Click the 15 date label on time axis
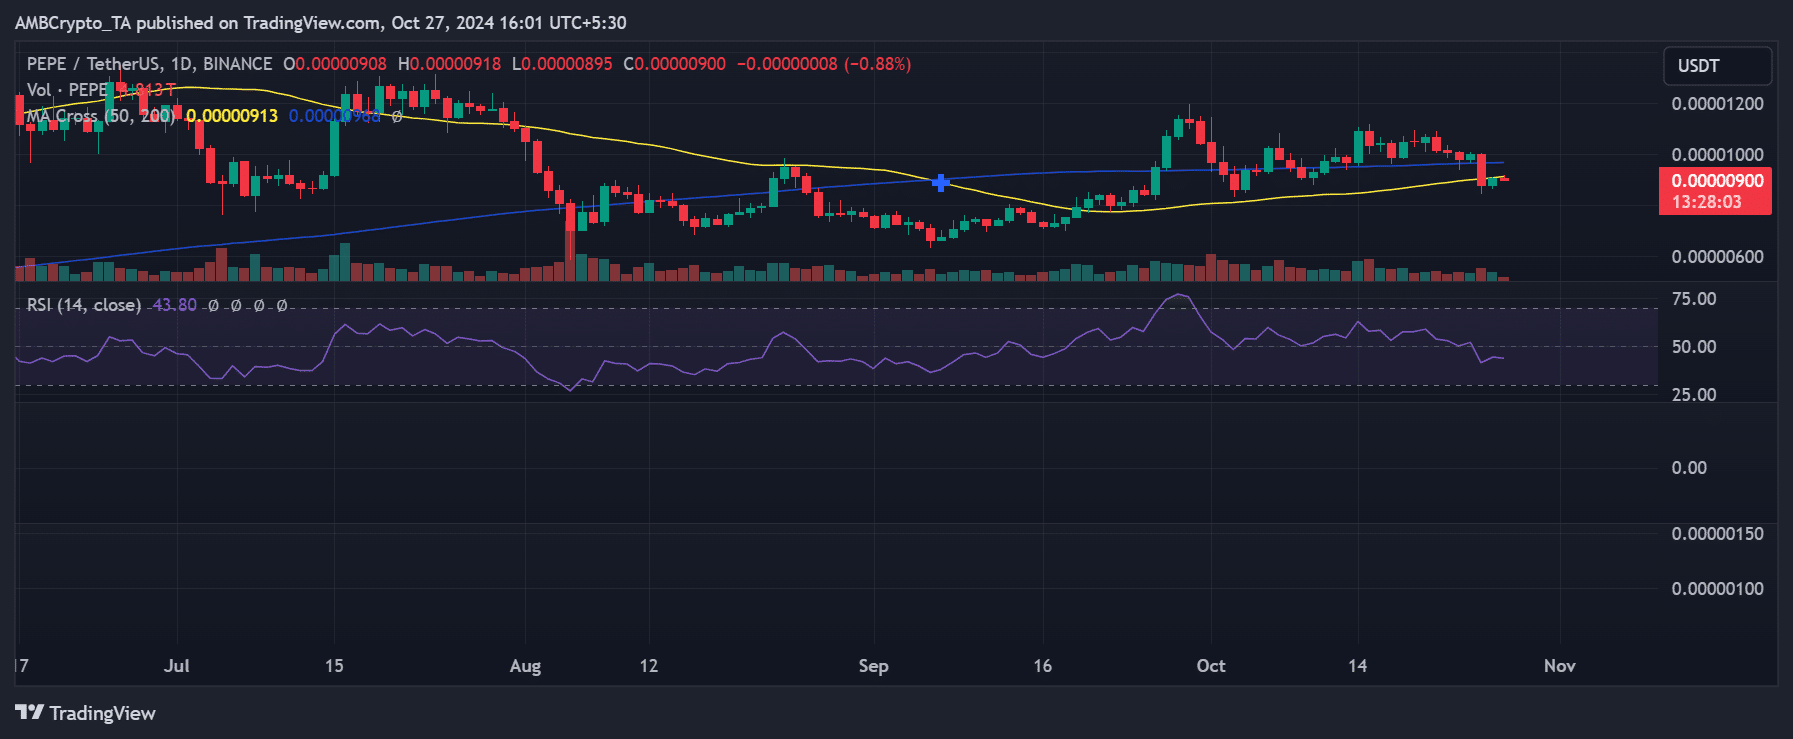 334,666
